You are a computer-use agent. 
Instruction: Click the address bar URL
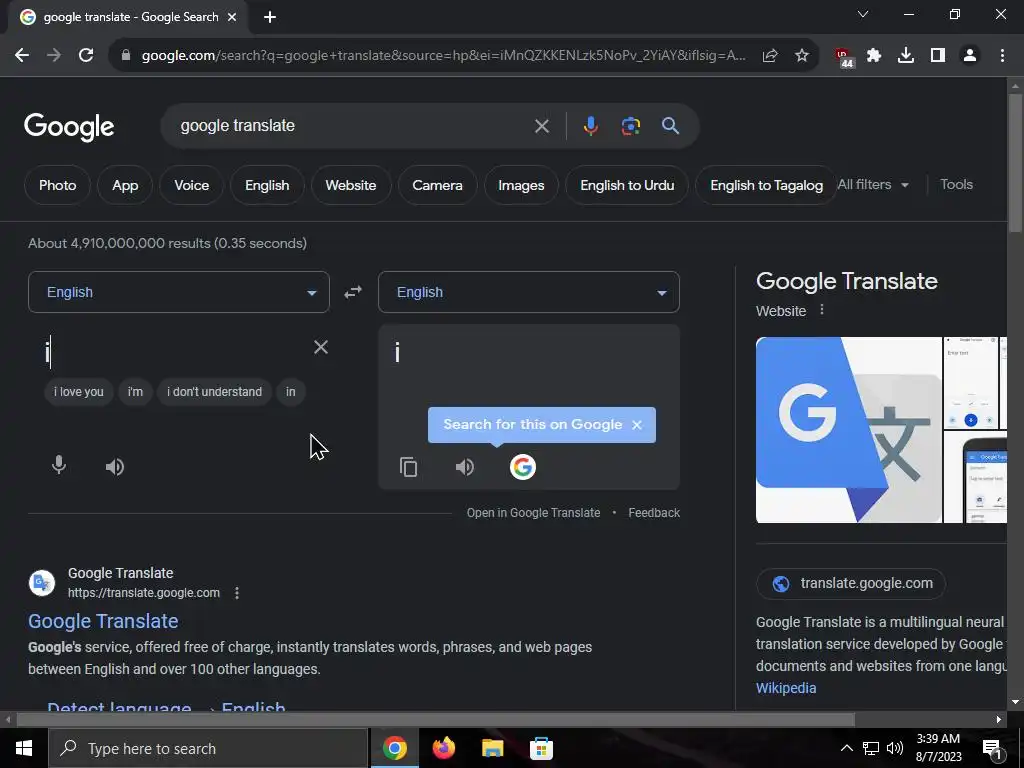coord(443,56)
